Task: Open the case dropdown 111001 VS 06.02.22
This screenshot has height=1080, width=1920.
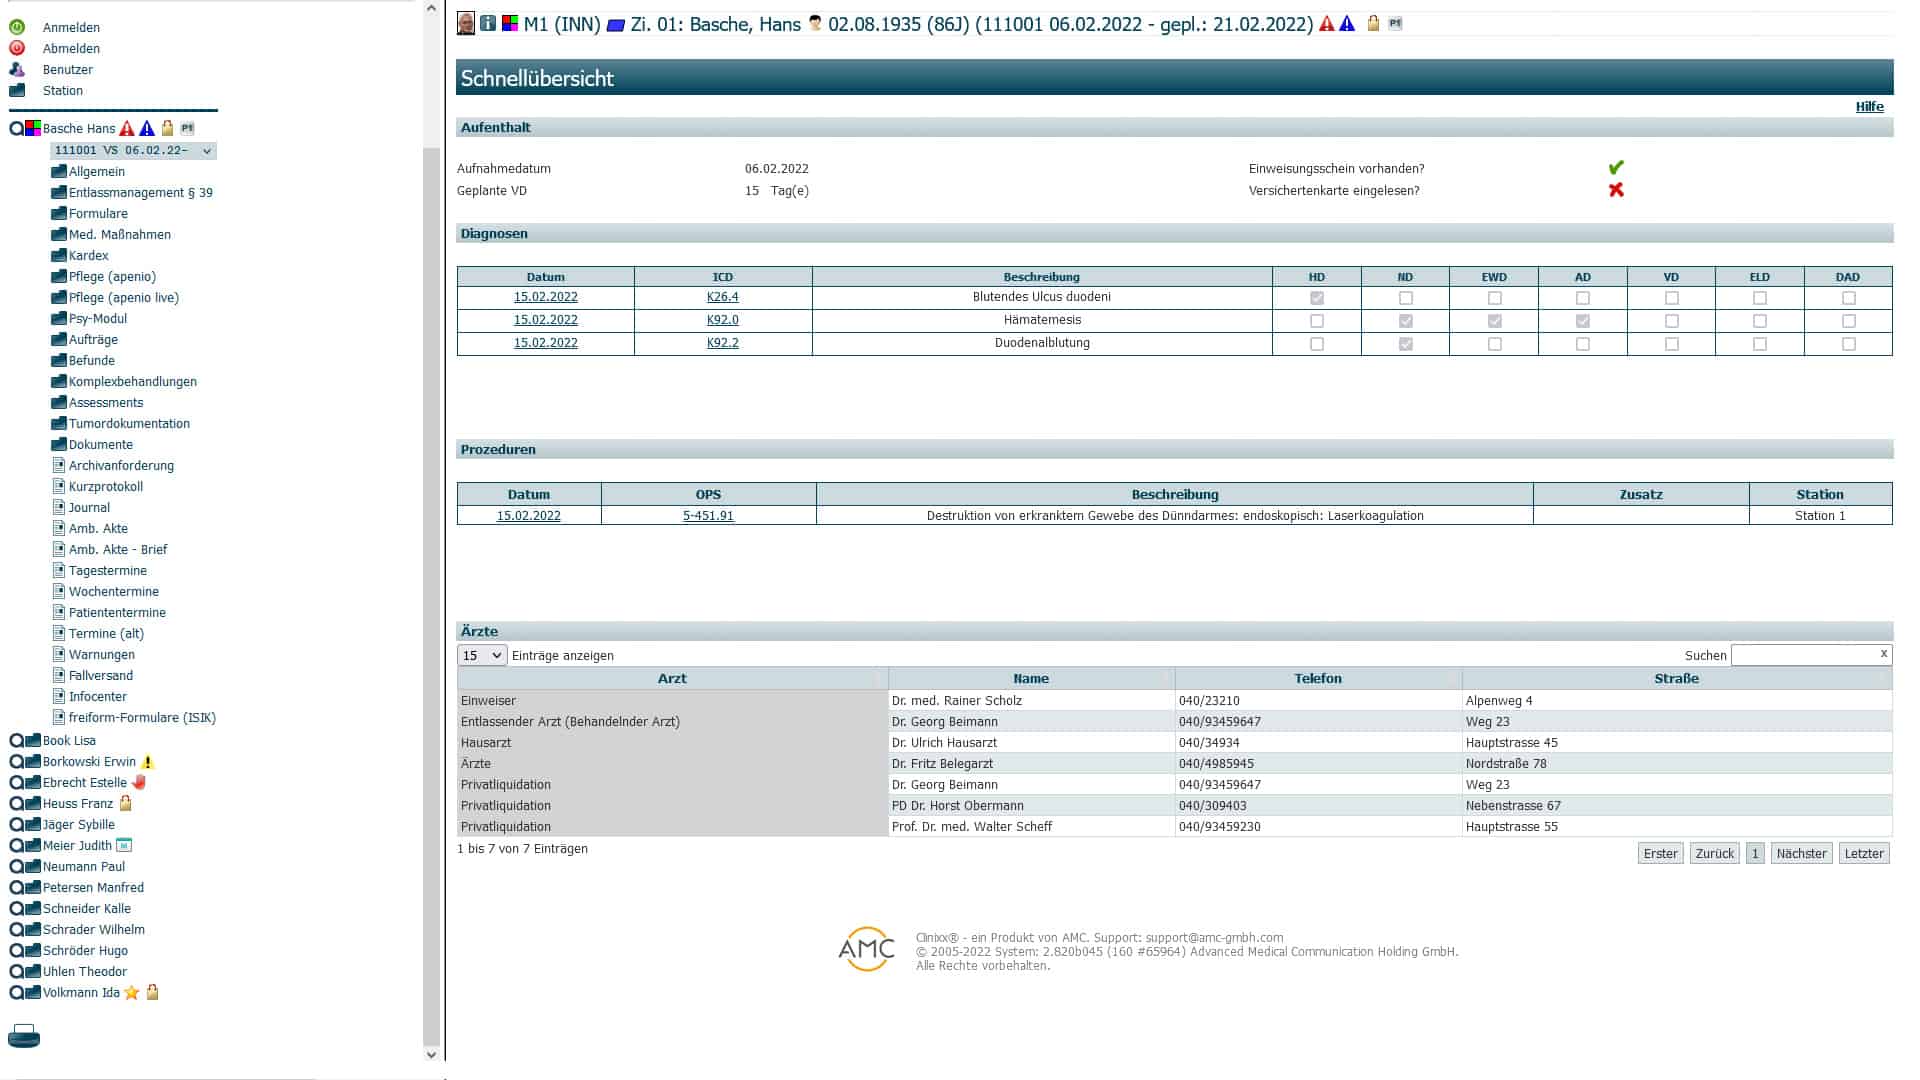Action: click(x=133, y=151)
